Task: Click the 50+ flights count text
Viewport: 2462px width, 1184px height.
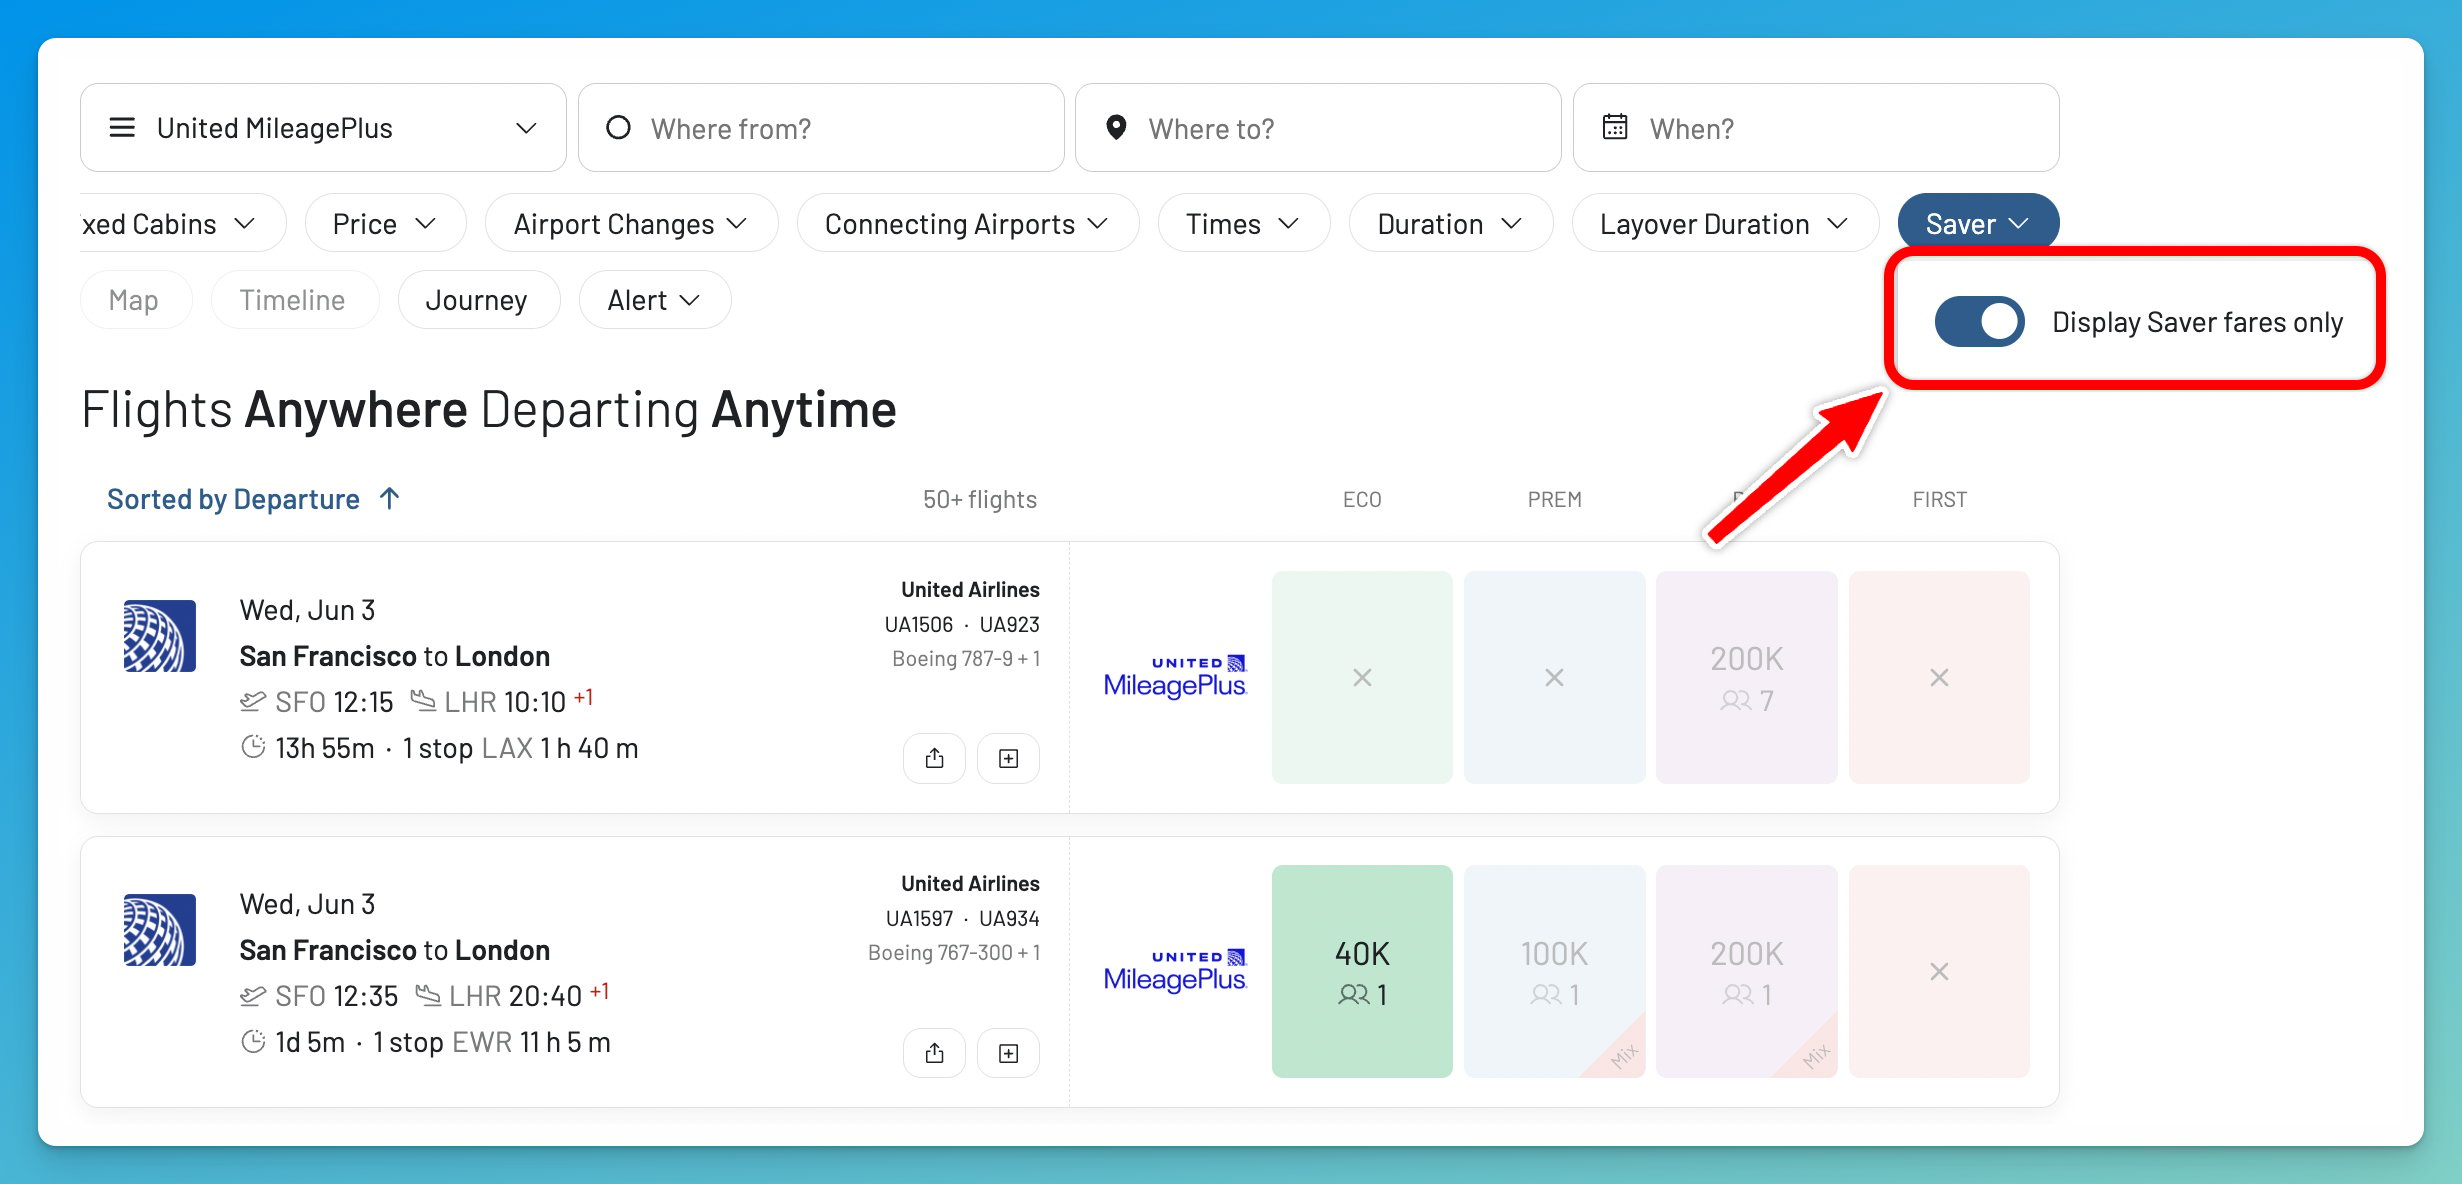Action: pyautogui.click(x=979, y=500)
